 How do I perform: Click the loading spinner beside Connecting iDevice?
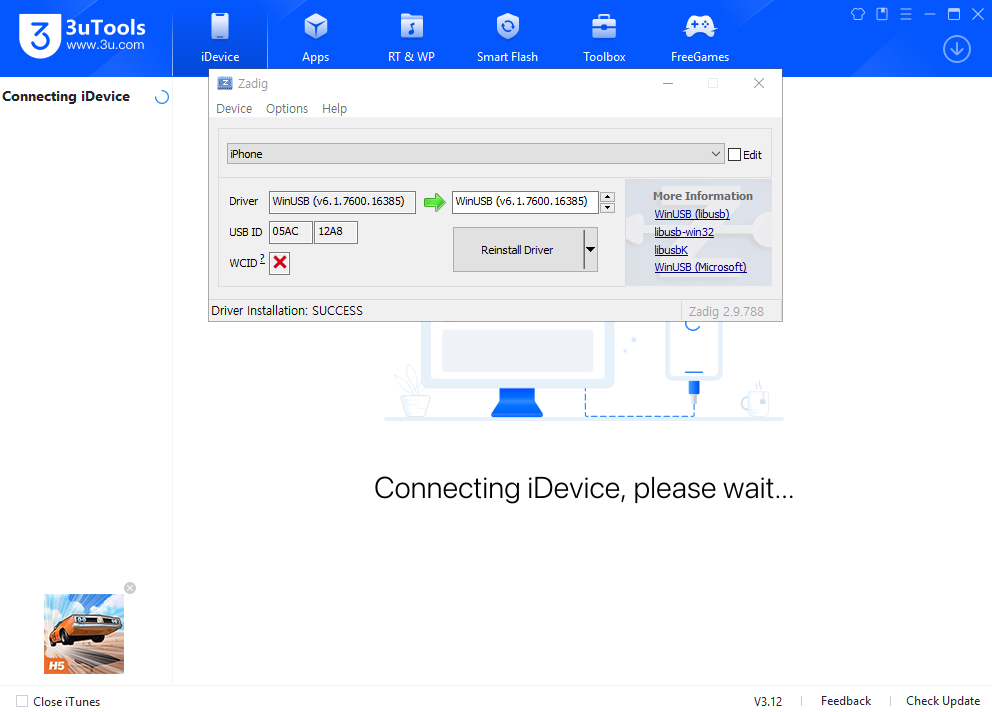[162, 97]
